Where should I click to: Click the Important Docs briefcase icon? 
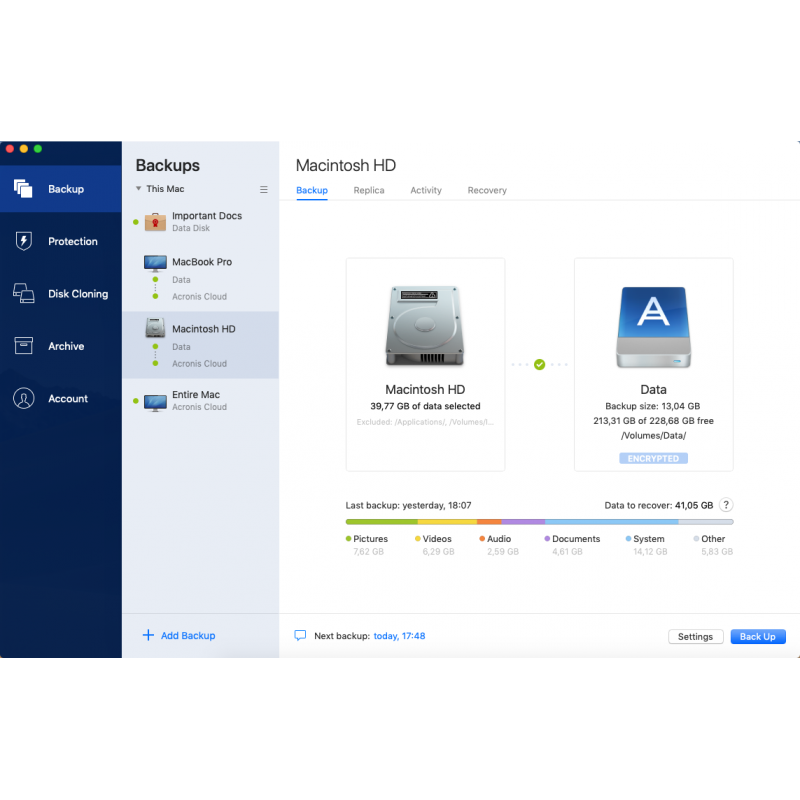pyautogui.click(x=155, y=221)
